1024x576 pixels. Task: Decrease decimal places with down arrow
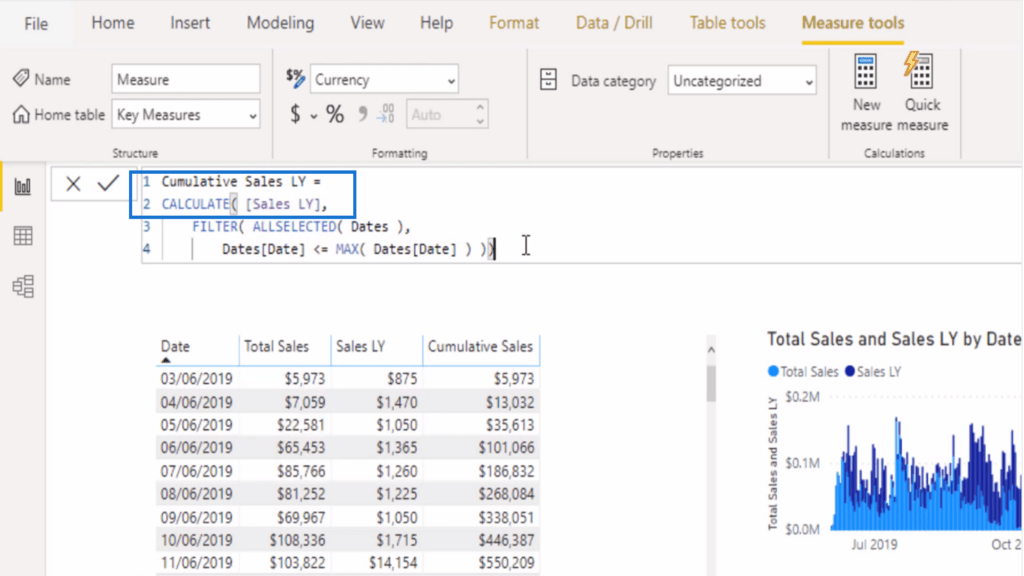480,121
